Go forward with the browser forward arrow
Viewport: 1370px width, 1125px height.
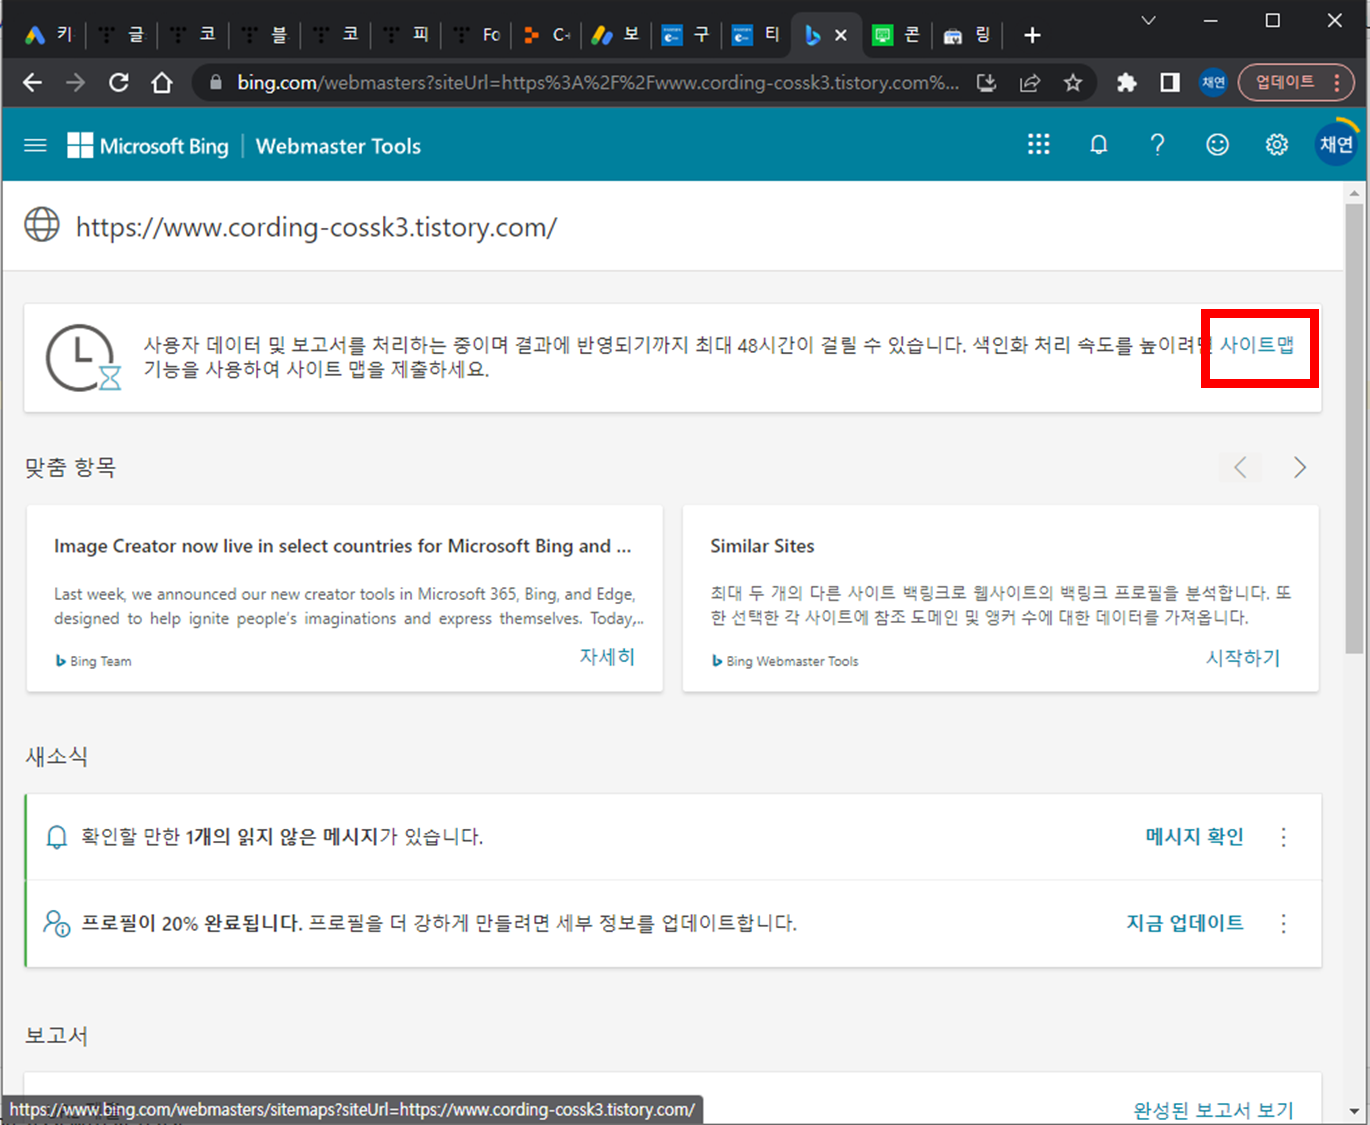click(76, 83)
